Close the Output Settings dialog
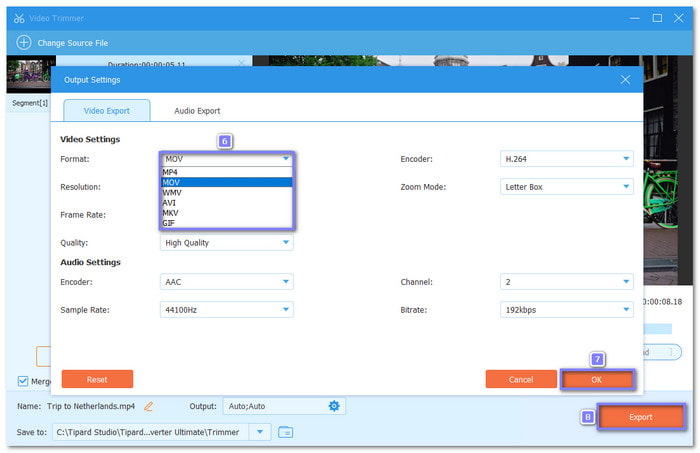The width and height of the screenshot is (700, 453). point(626,79)
